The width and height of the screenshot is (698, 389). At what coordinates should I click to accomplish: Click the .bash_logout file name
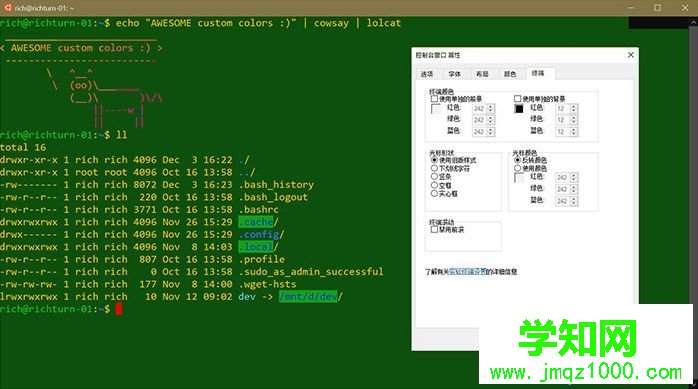[273, 197]
